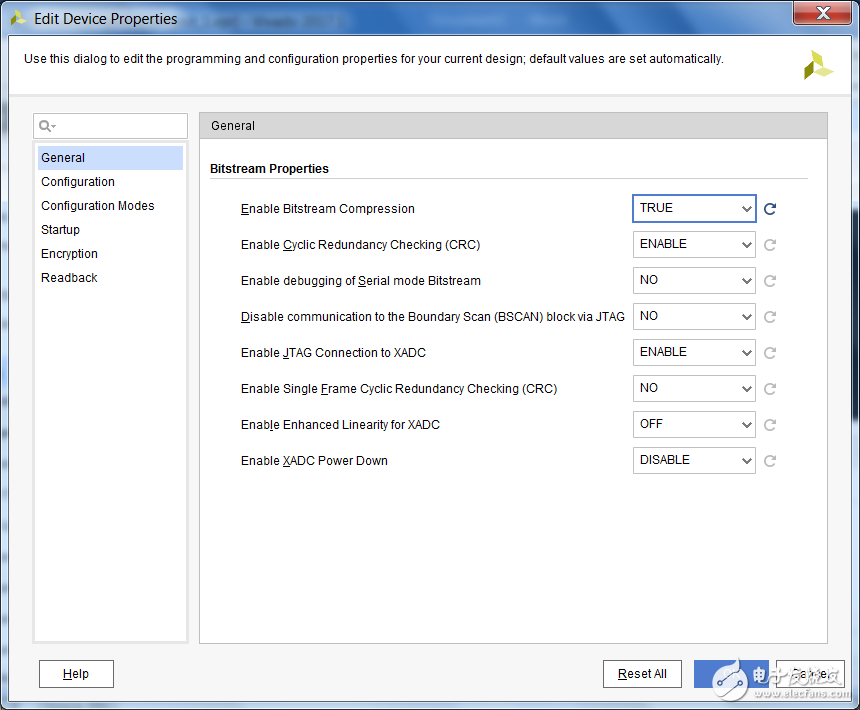Click reset icon beside Enhanced Linearity for XADC
The width and height of the screenshot is (860, 710).
[x=770, y=425]
